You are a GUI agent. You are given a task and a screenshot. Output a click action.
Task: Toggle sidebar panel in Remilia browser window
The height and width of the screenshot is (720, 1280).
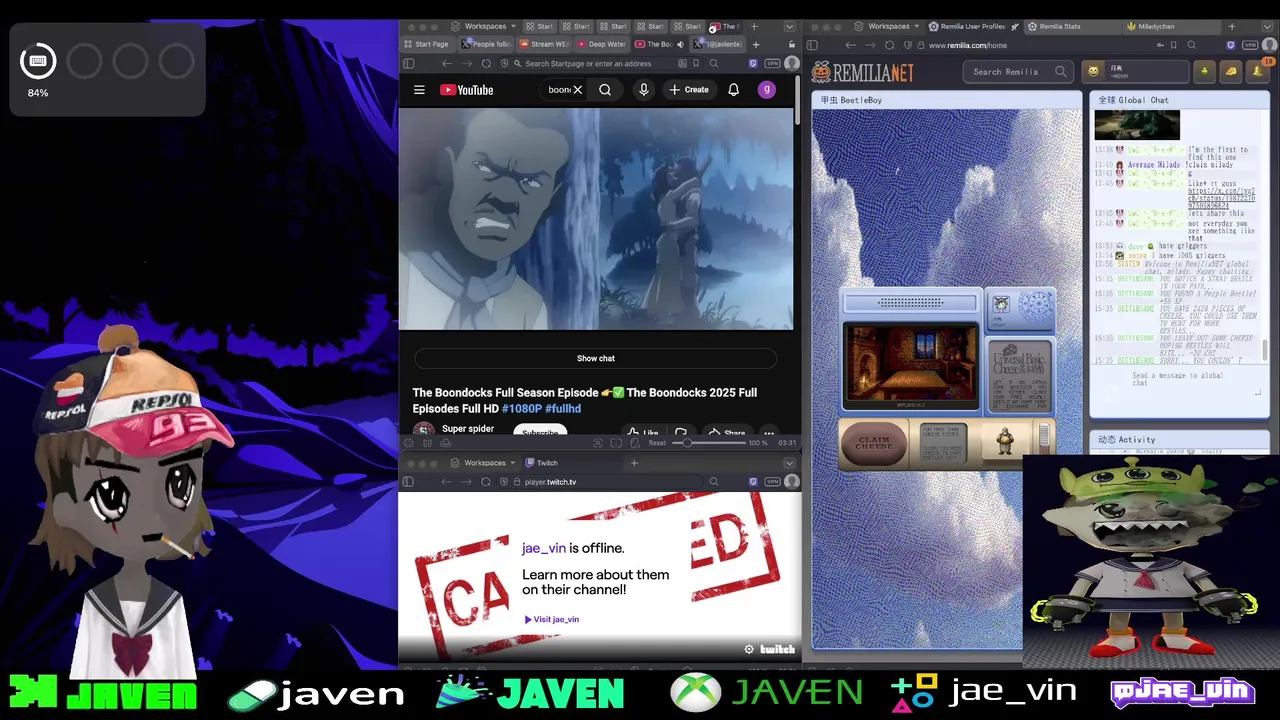[812, 45]
